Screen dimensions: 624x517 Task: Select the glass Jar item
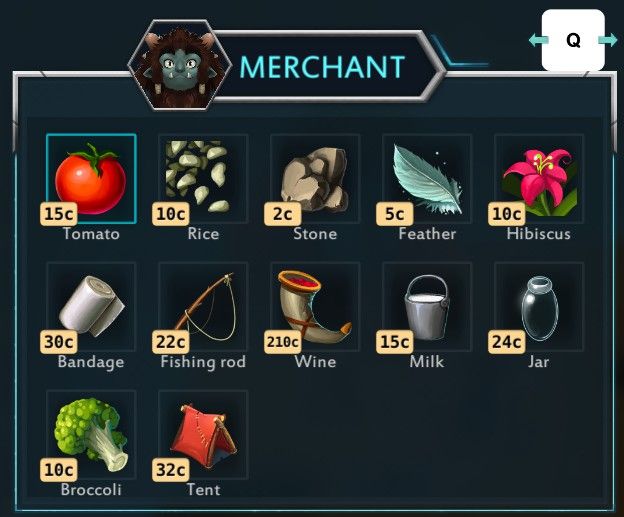(x=539, y=307)
